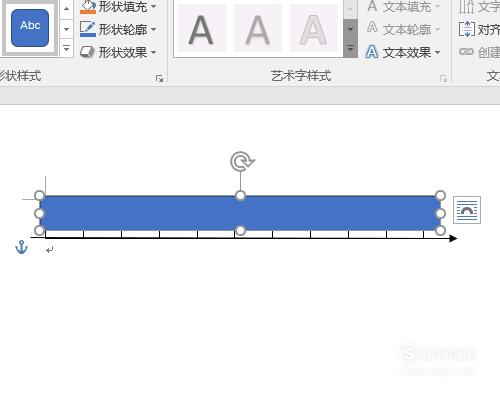Choose the medium gray WordArt A style
Viewport: 500px width, 400px height.
tap(258, 29)
